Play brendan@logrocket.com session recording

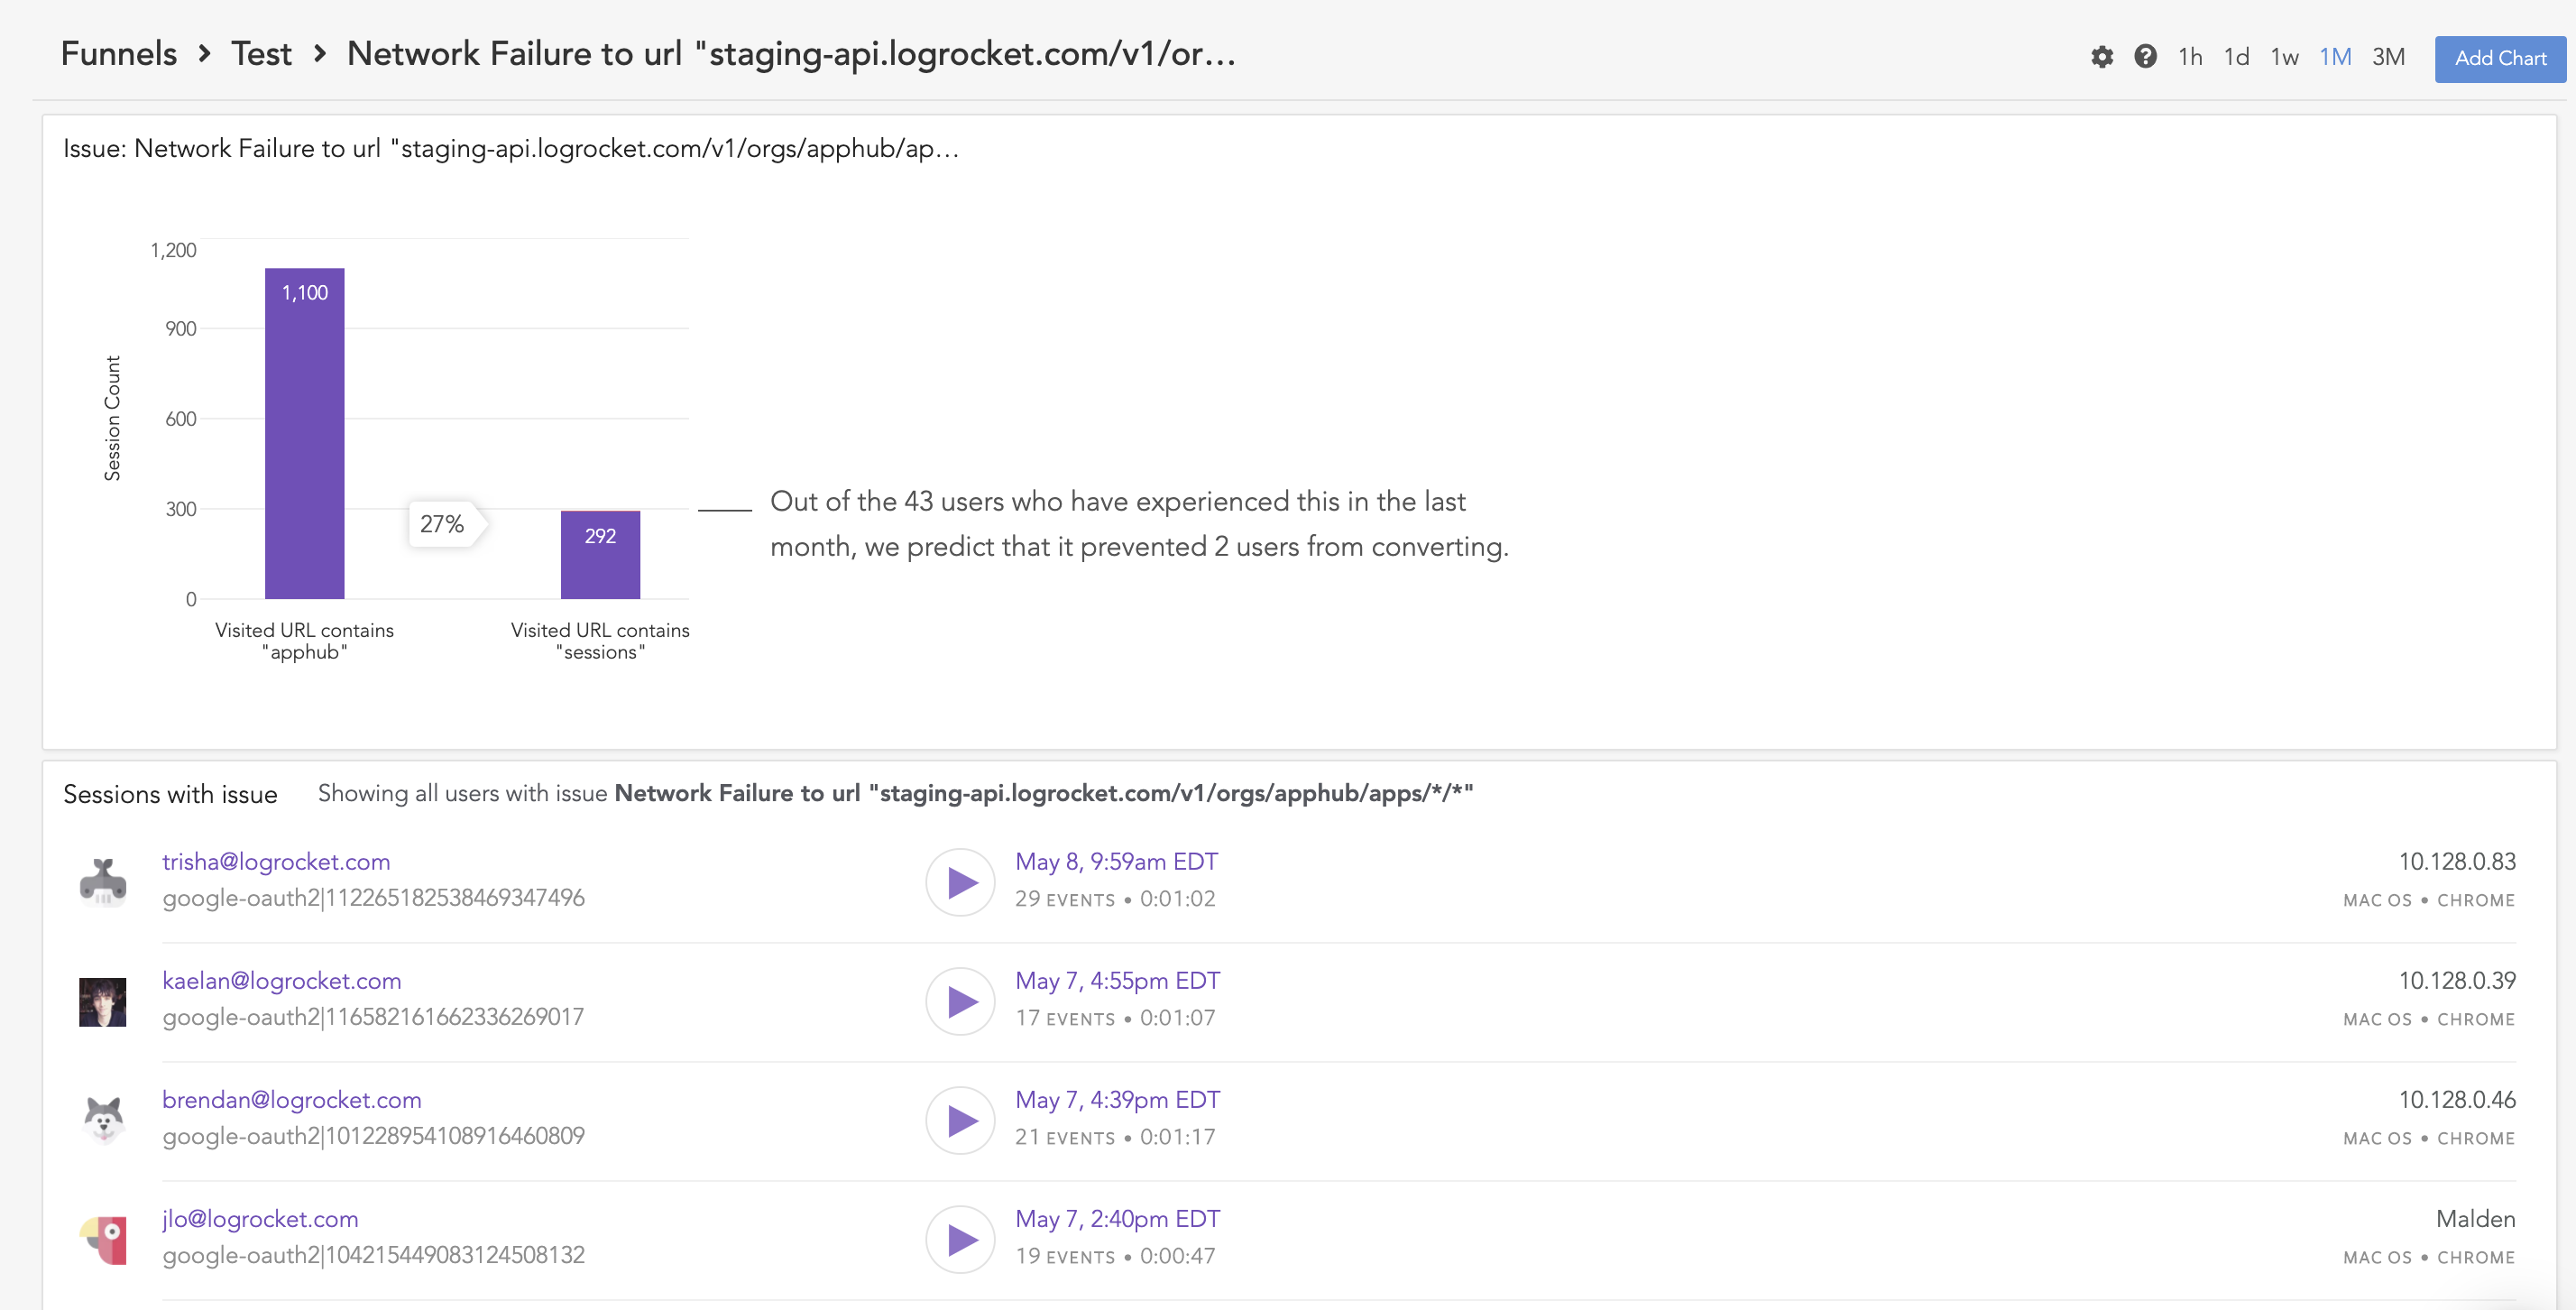[960, 1120]
